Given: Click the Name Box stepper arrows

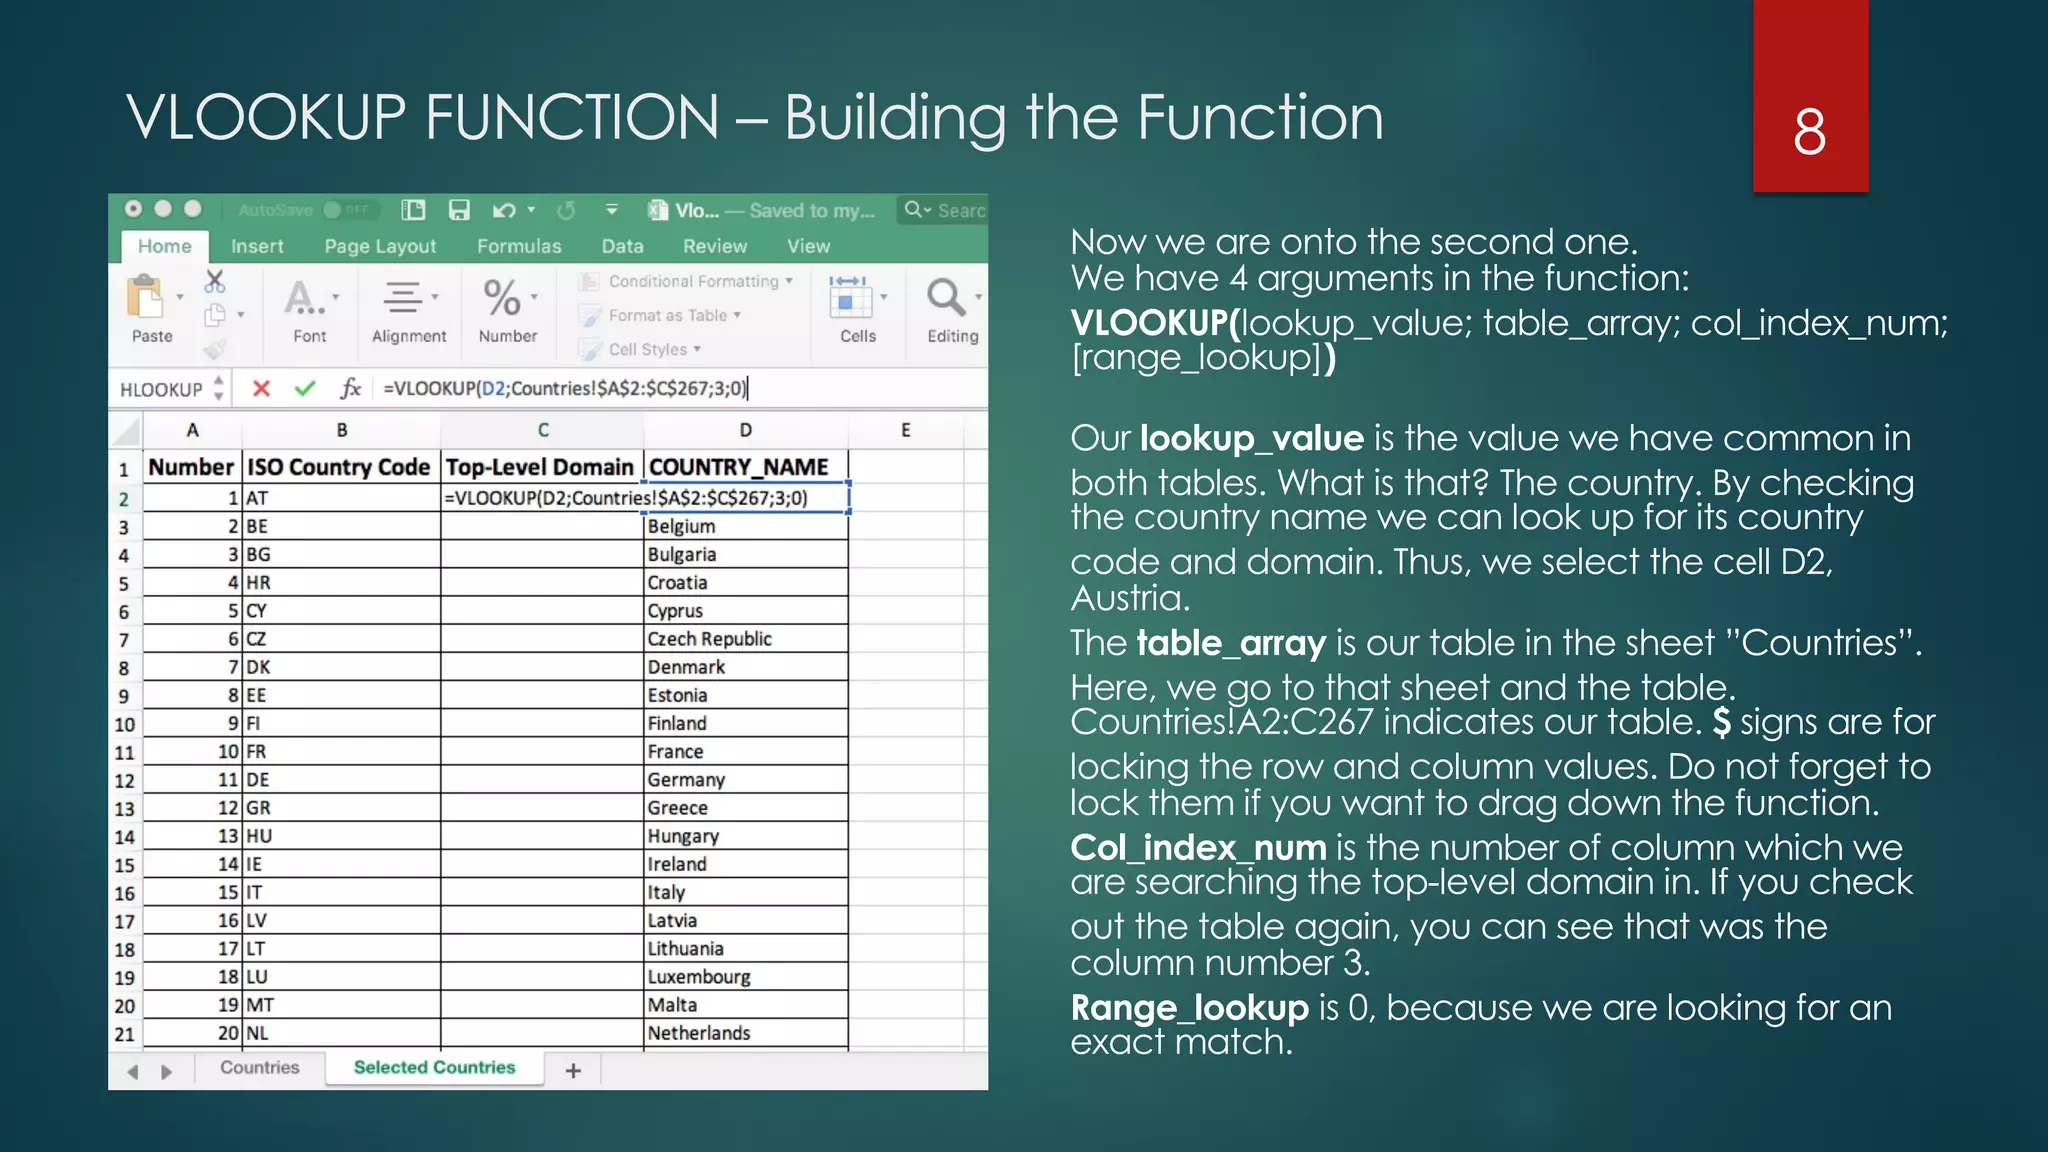Looking at the screenshot, I should [x=219, y=389].
